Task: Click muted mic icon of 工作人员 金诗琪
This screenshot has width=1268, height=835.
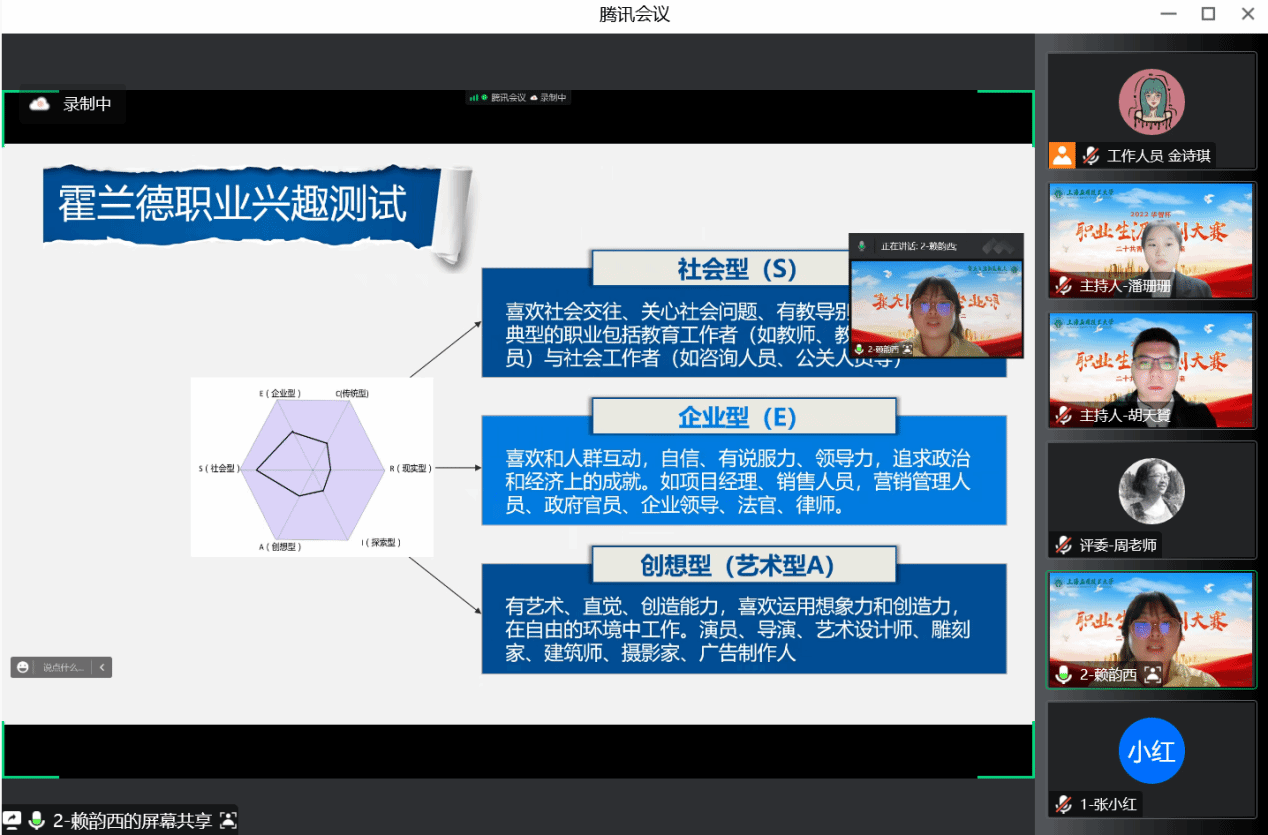Action: point(1090,155)
